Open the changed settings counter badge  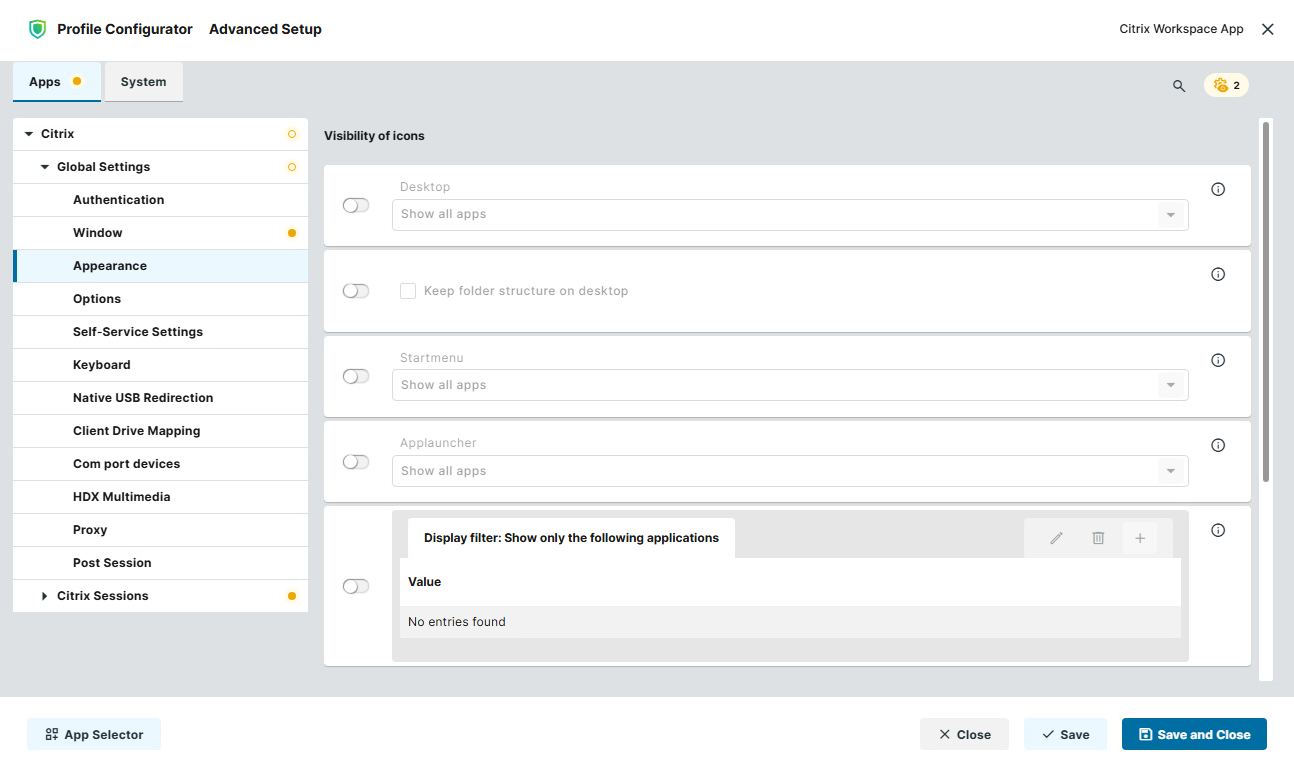[1226, 85]
